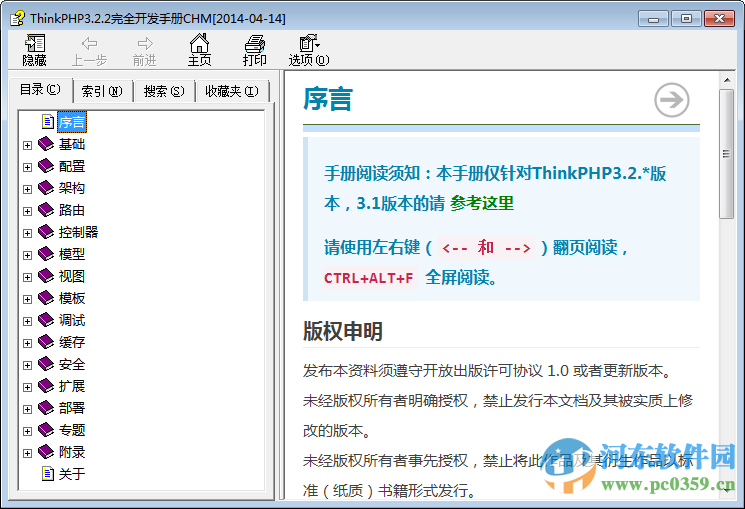Click the purple book icon beside 扩展
Viewport: 745px width, 509px height.
(46, 385)
